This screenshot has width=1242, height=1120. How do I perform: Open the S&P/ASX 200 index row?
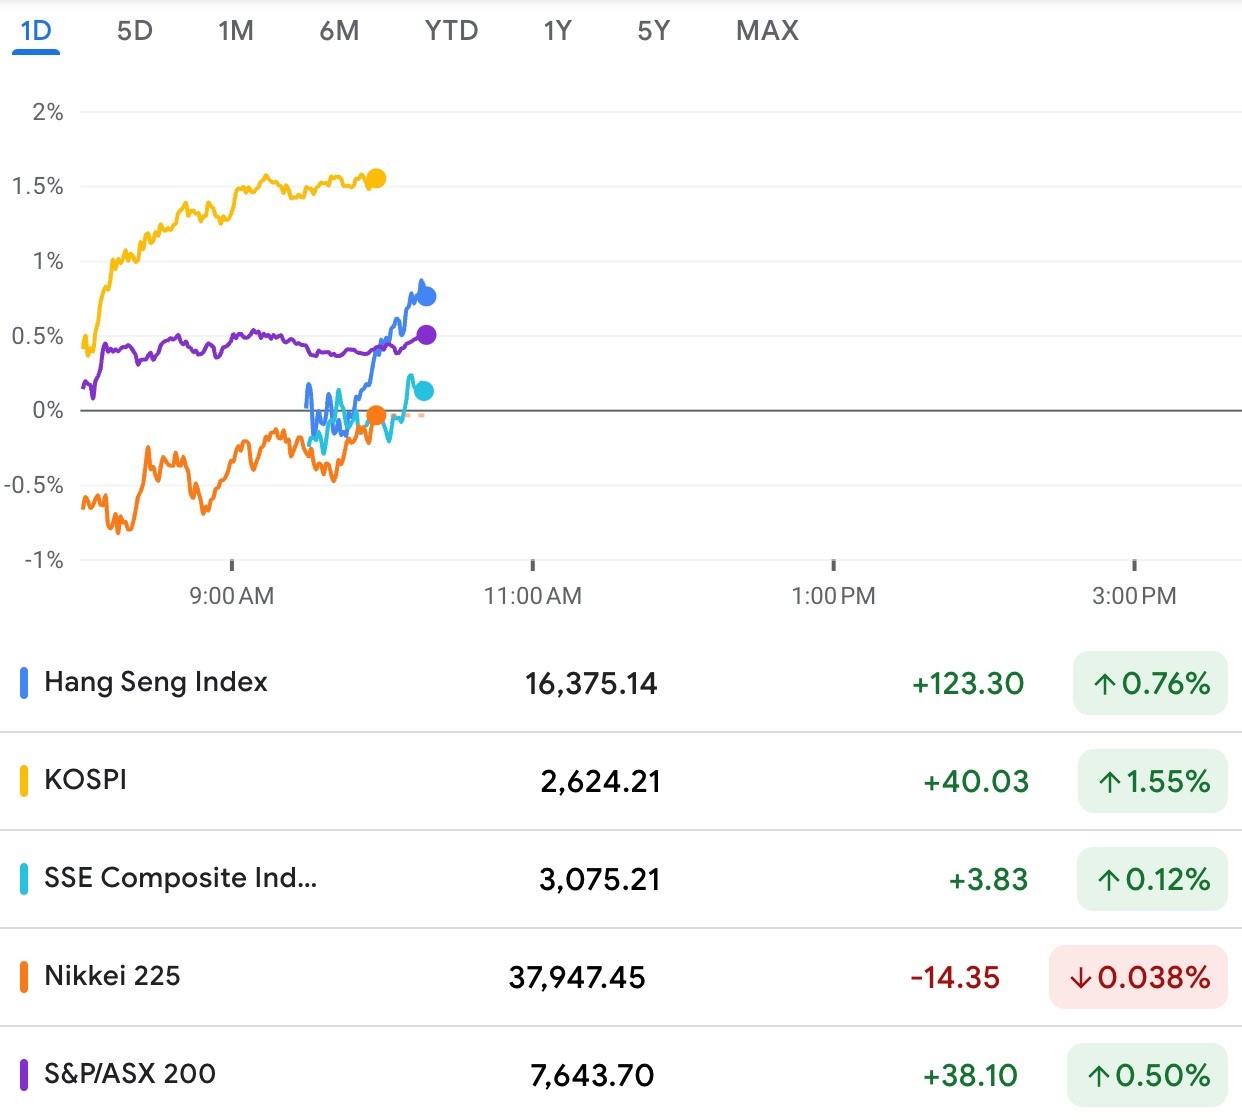pyautogui.click(x=621, y=1074)
